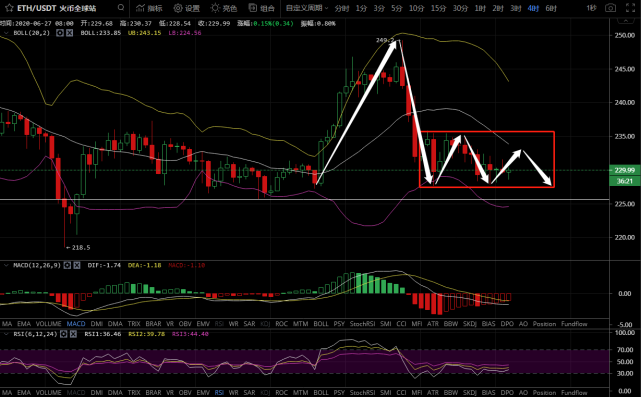Open chart 设置 settings gear

[x=187, y=8]
